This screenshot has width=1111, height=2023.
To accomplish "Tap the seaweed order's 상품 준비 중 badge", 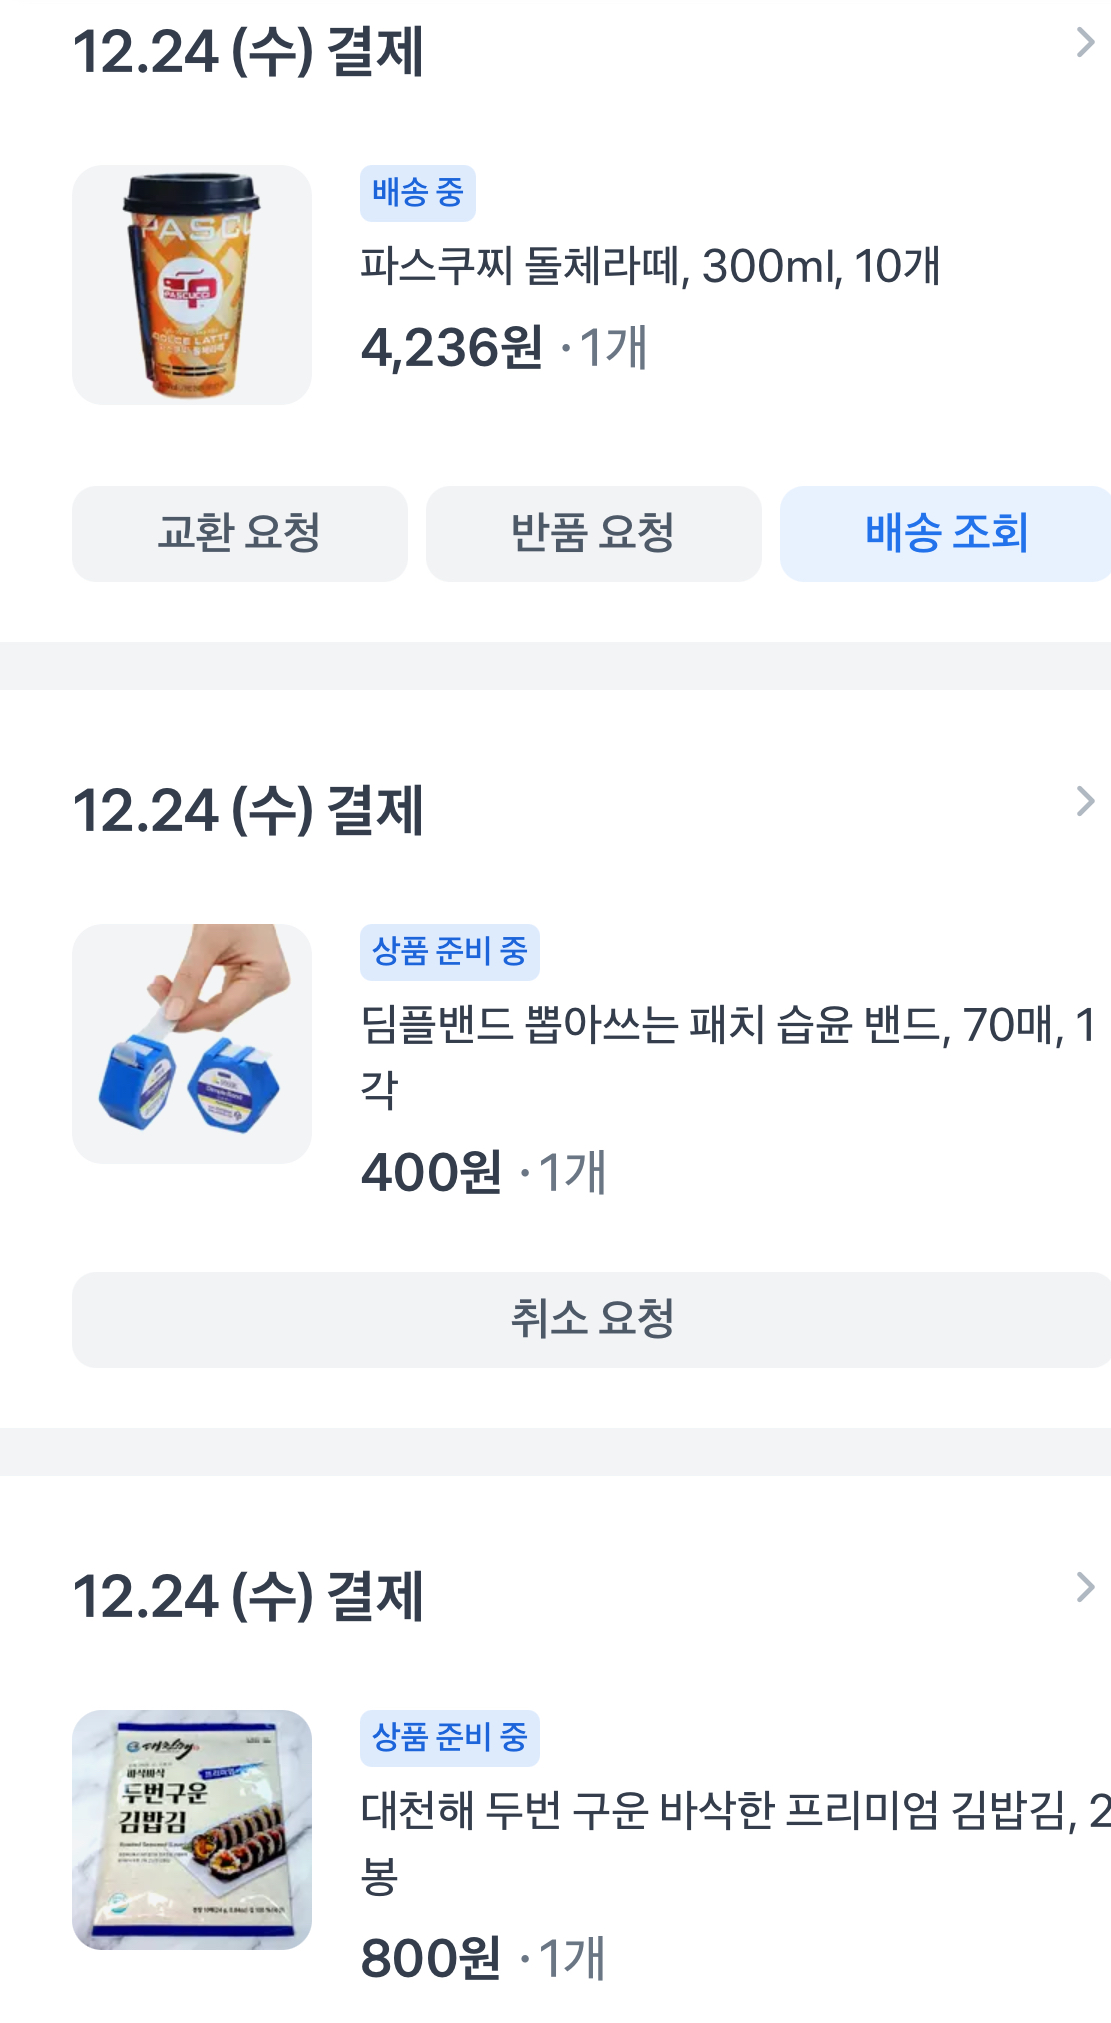I will [449, 1737].
